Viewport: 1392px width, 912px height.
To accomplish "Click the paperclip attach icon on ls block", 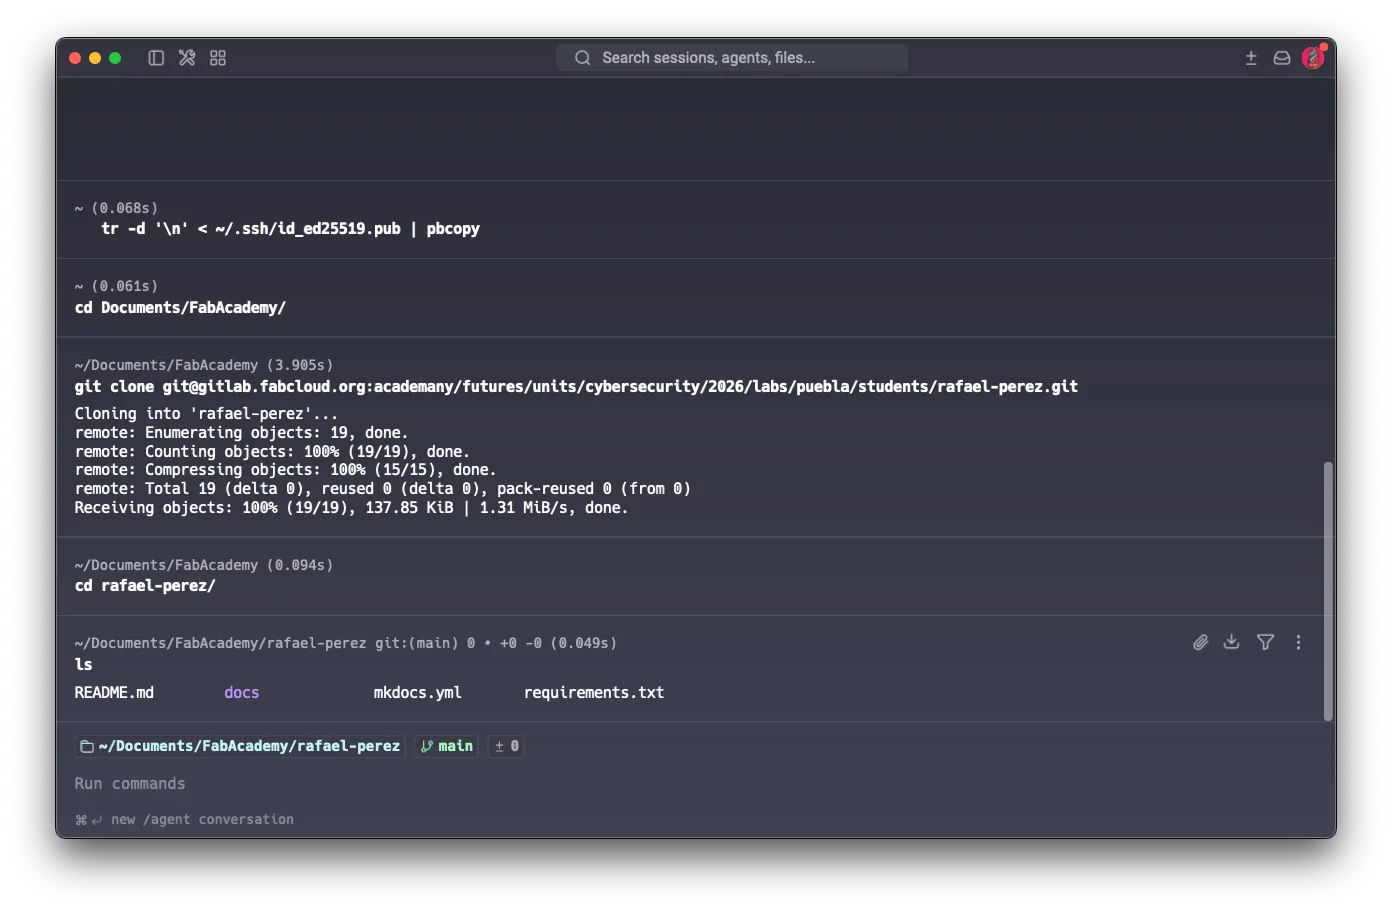I will [1200, 642].
